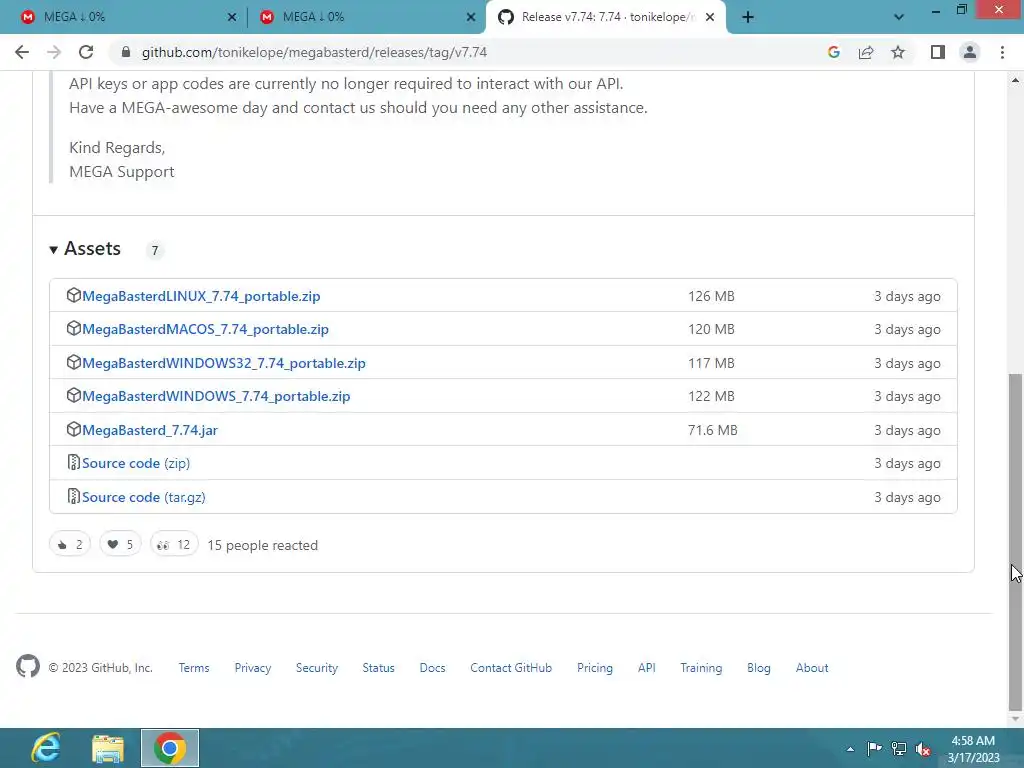The height and width of the screenshot is (768, 1024).
Task: Click package icon beside WINDOWS32 zip
Action: pyautogui.click(x=74, y=362)
